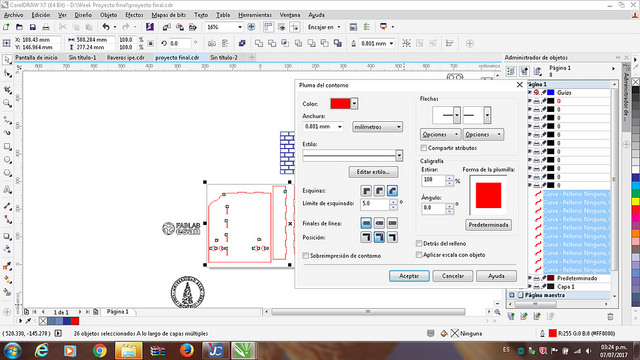
Task: Select the miter corners icon
Action: click(x=366, y=191)
